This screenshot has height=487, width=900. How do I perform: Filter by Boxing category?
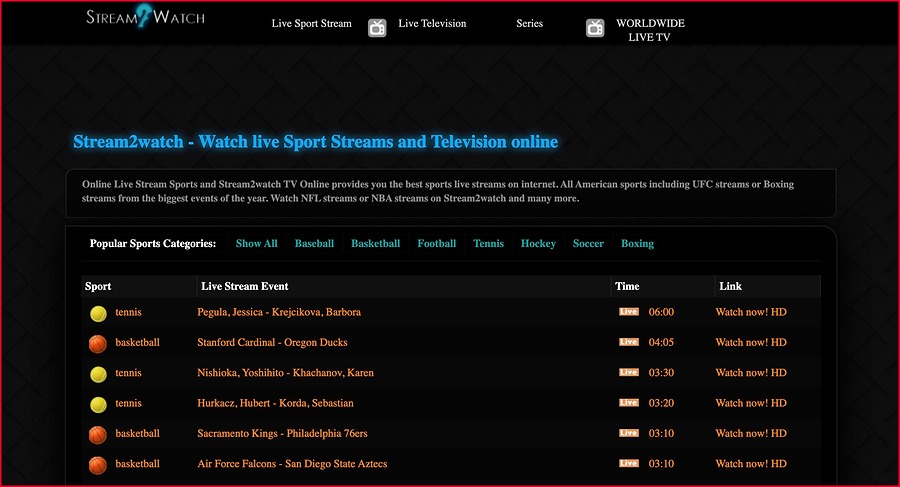(x=637, y=244)
